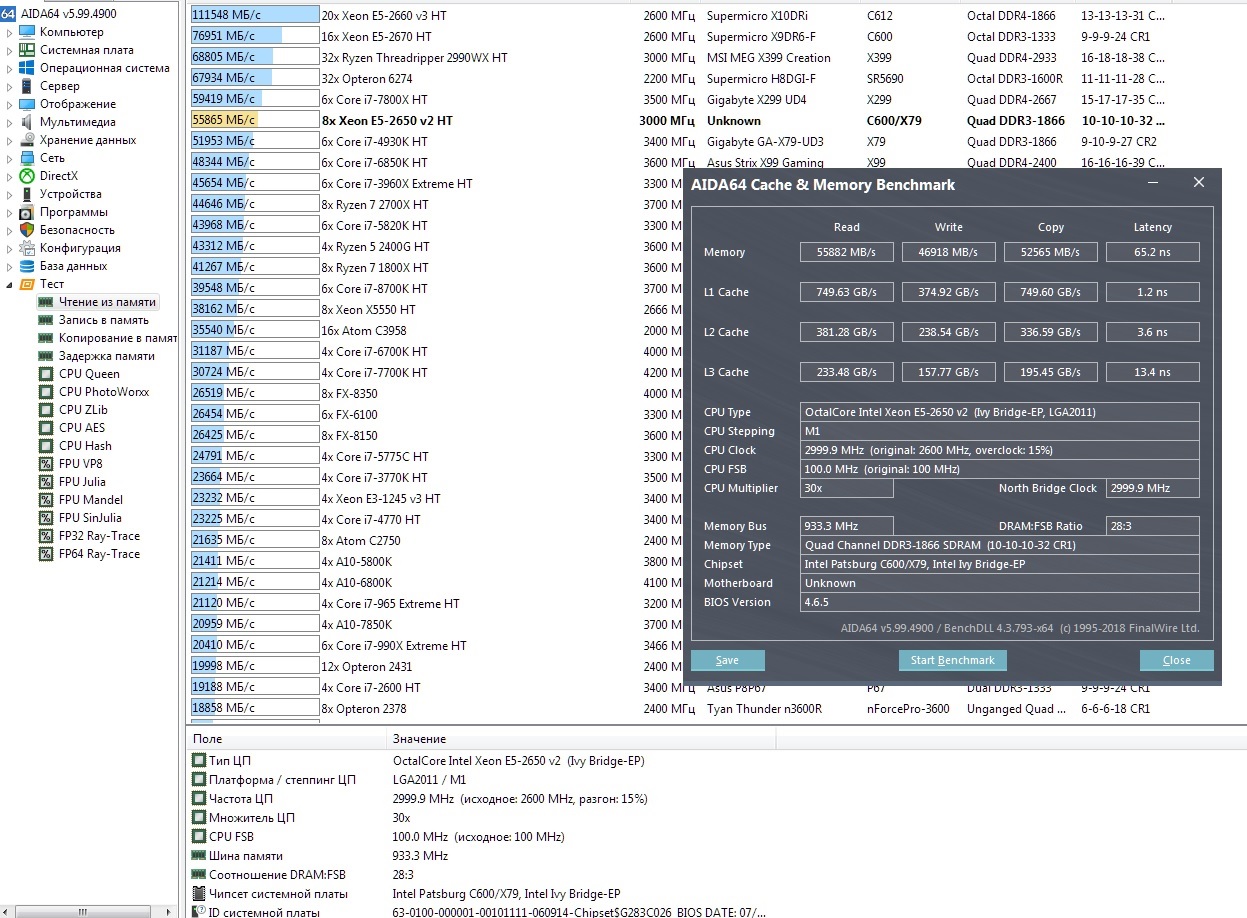Click the AIDA64 root icon in tree
This screenshot has height=918, width=1247.
(8, 13)
